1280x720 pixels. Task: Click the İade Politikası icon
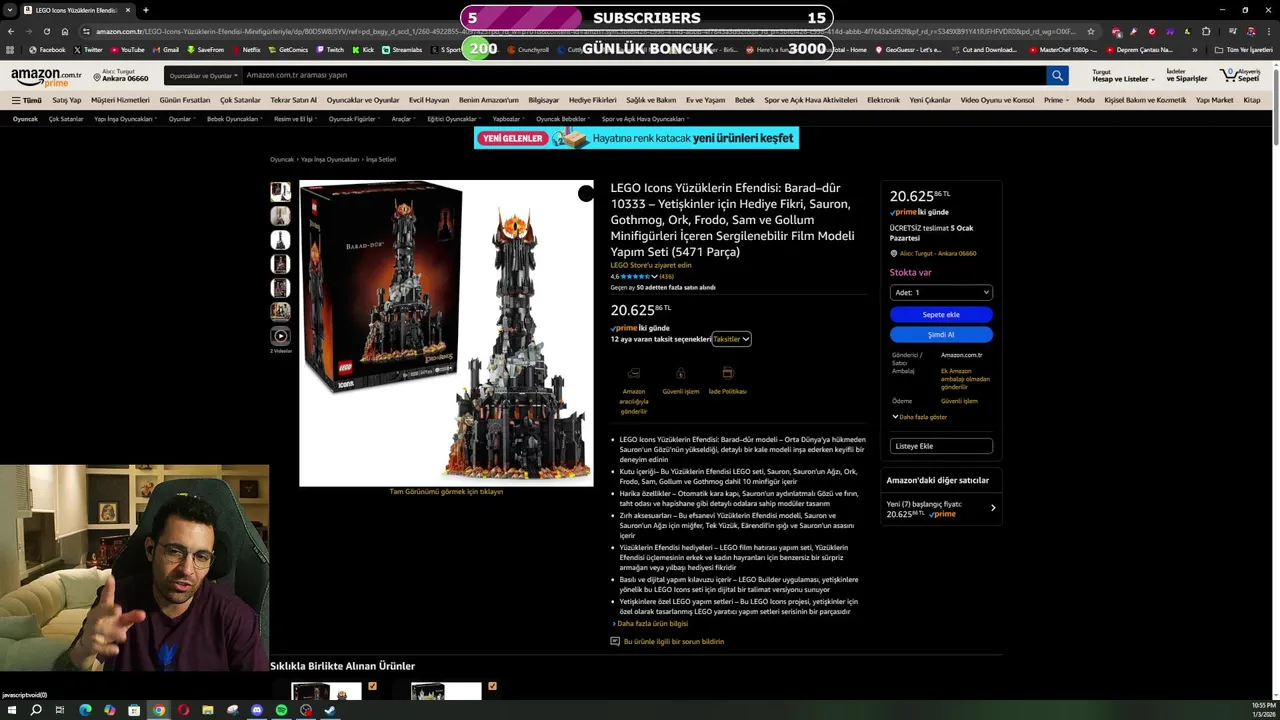[727, 373]
